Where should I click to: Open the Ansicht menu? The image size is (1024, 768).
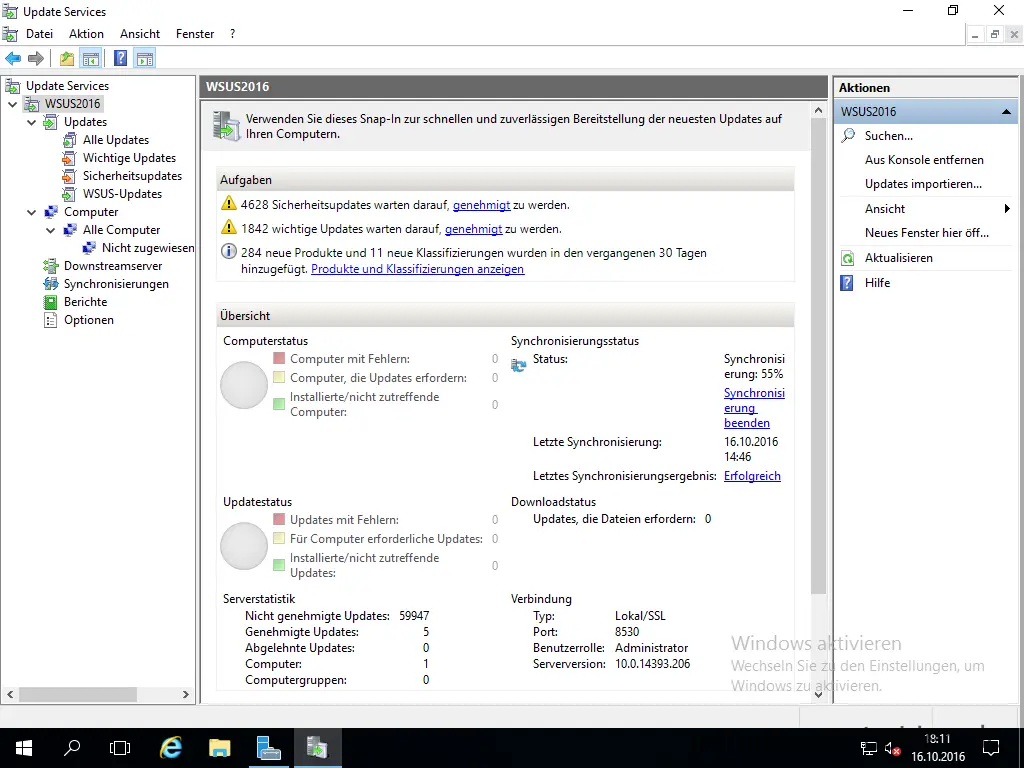pos(140,34)
